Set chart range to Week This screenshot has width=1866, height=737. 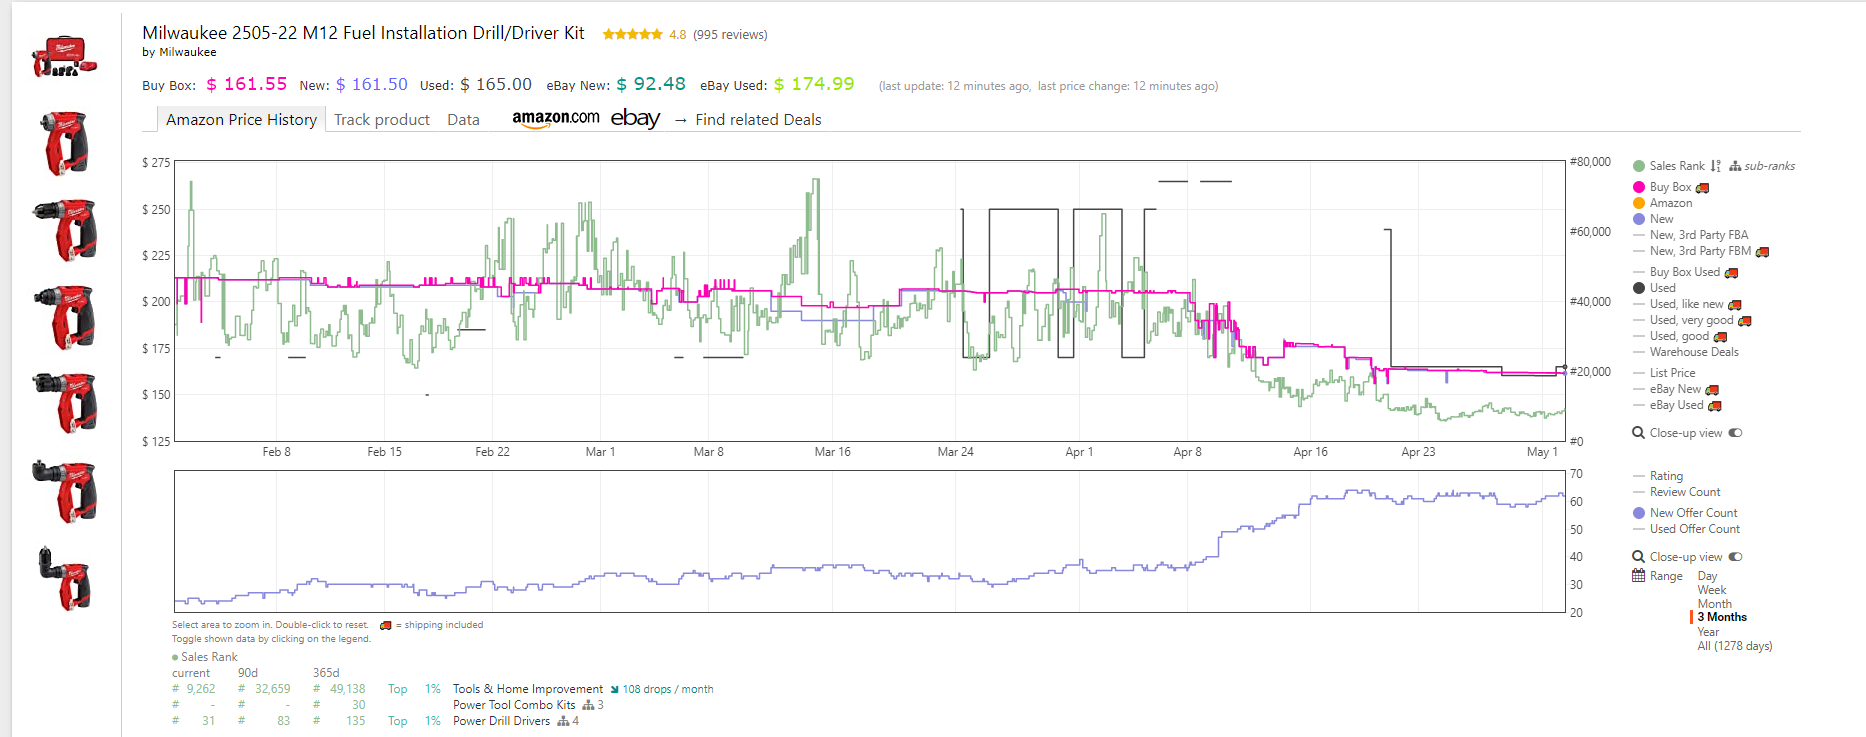pyautogui.click(x=1711, y=590)
